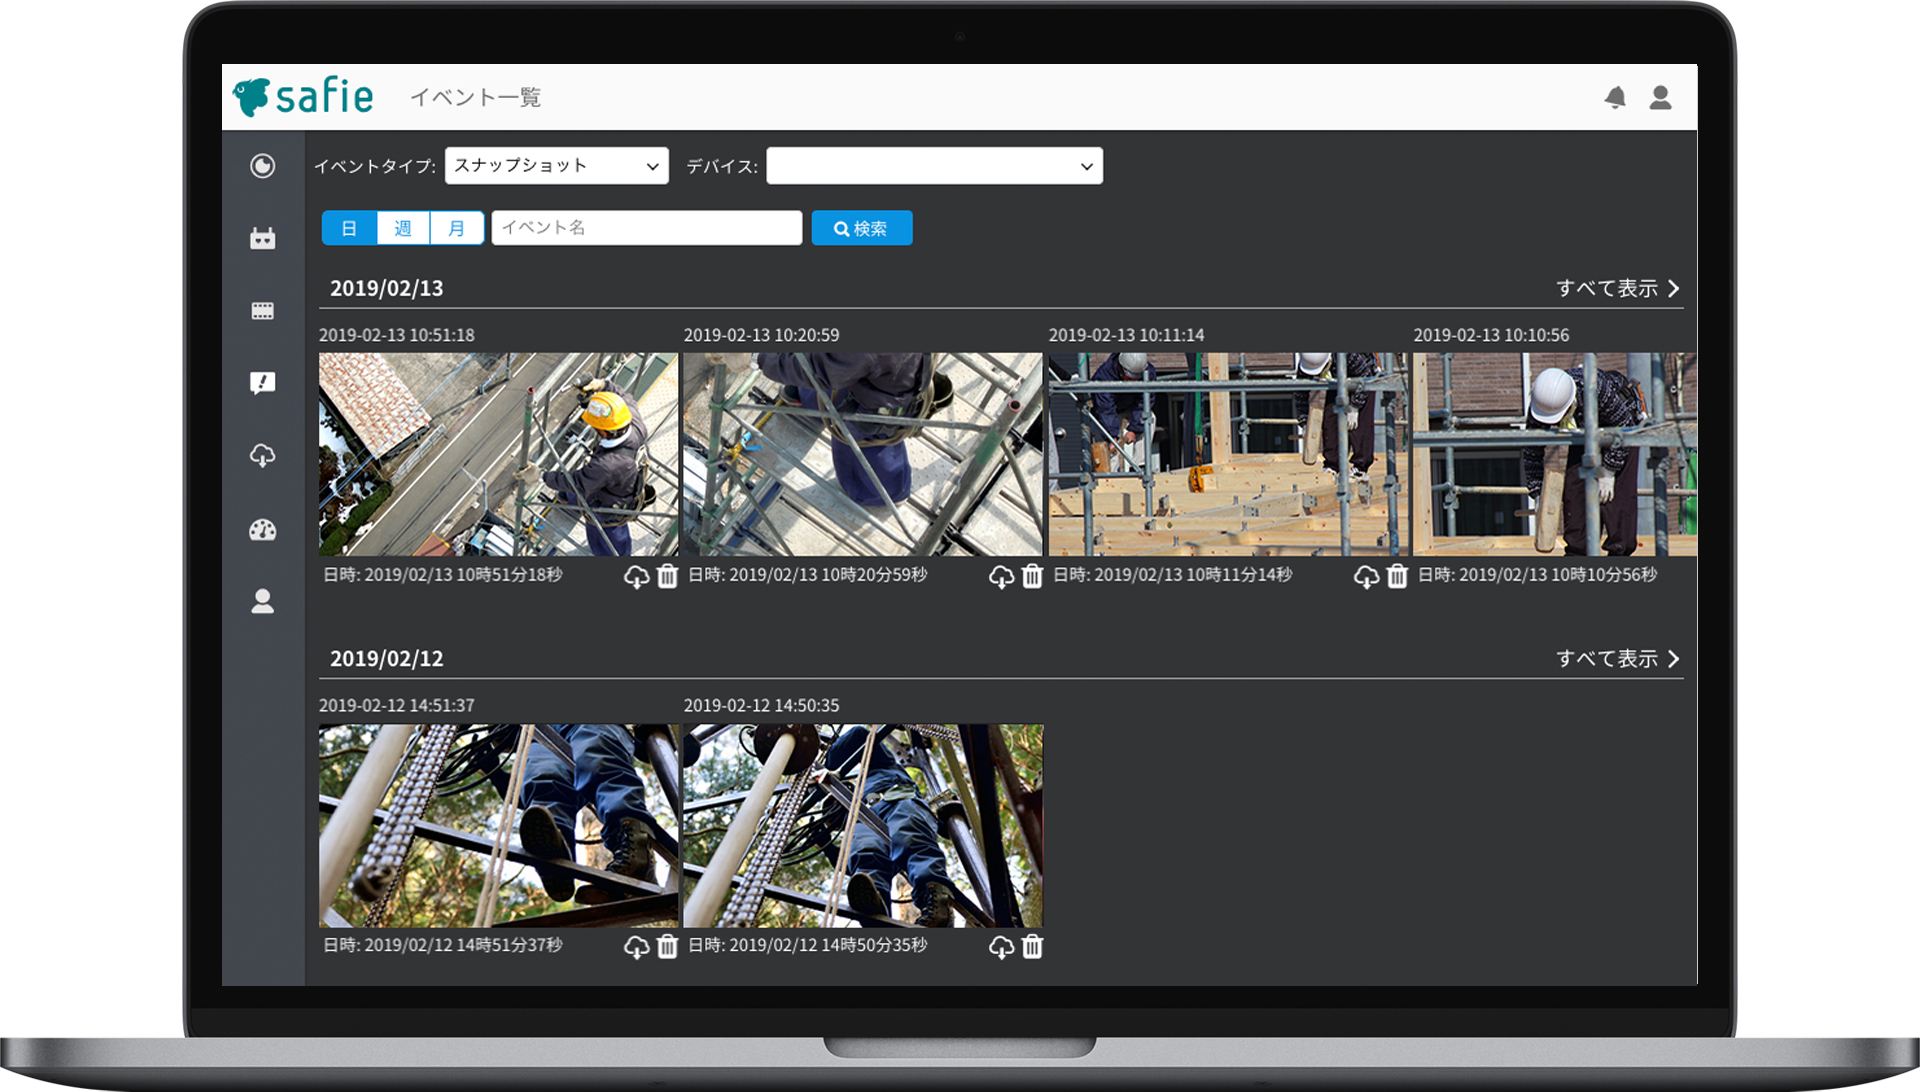Switch to week view with 週 toggle

point(403,228)
